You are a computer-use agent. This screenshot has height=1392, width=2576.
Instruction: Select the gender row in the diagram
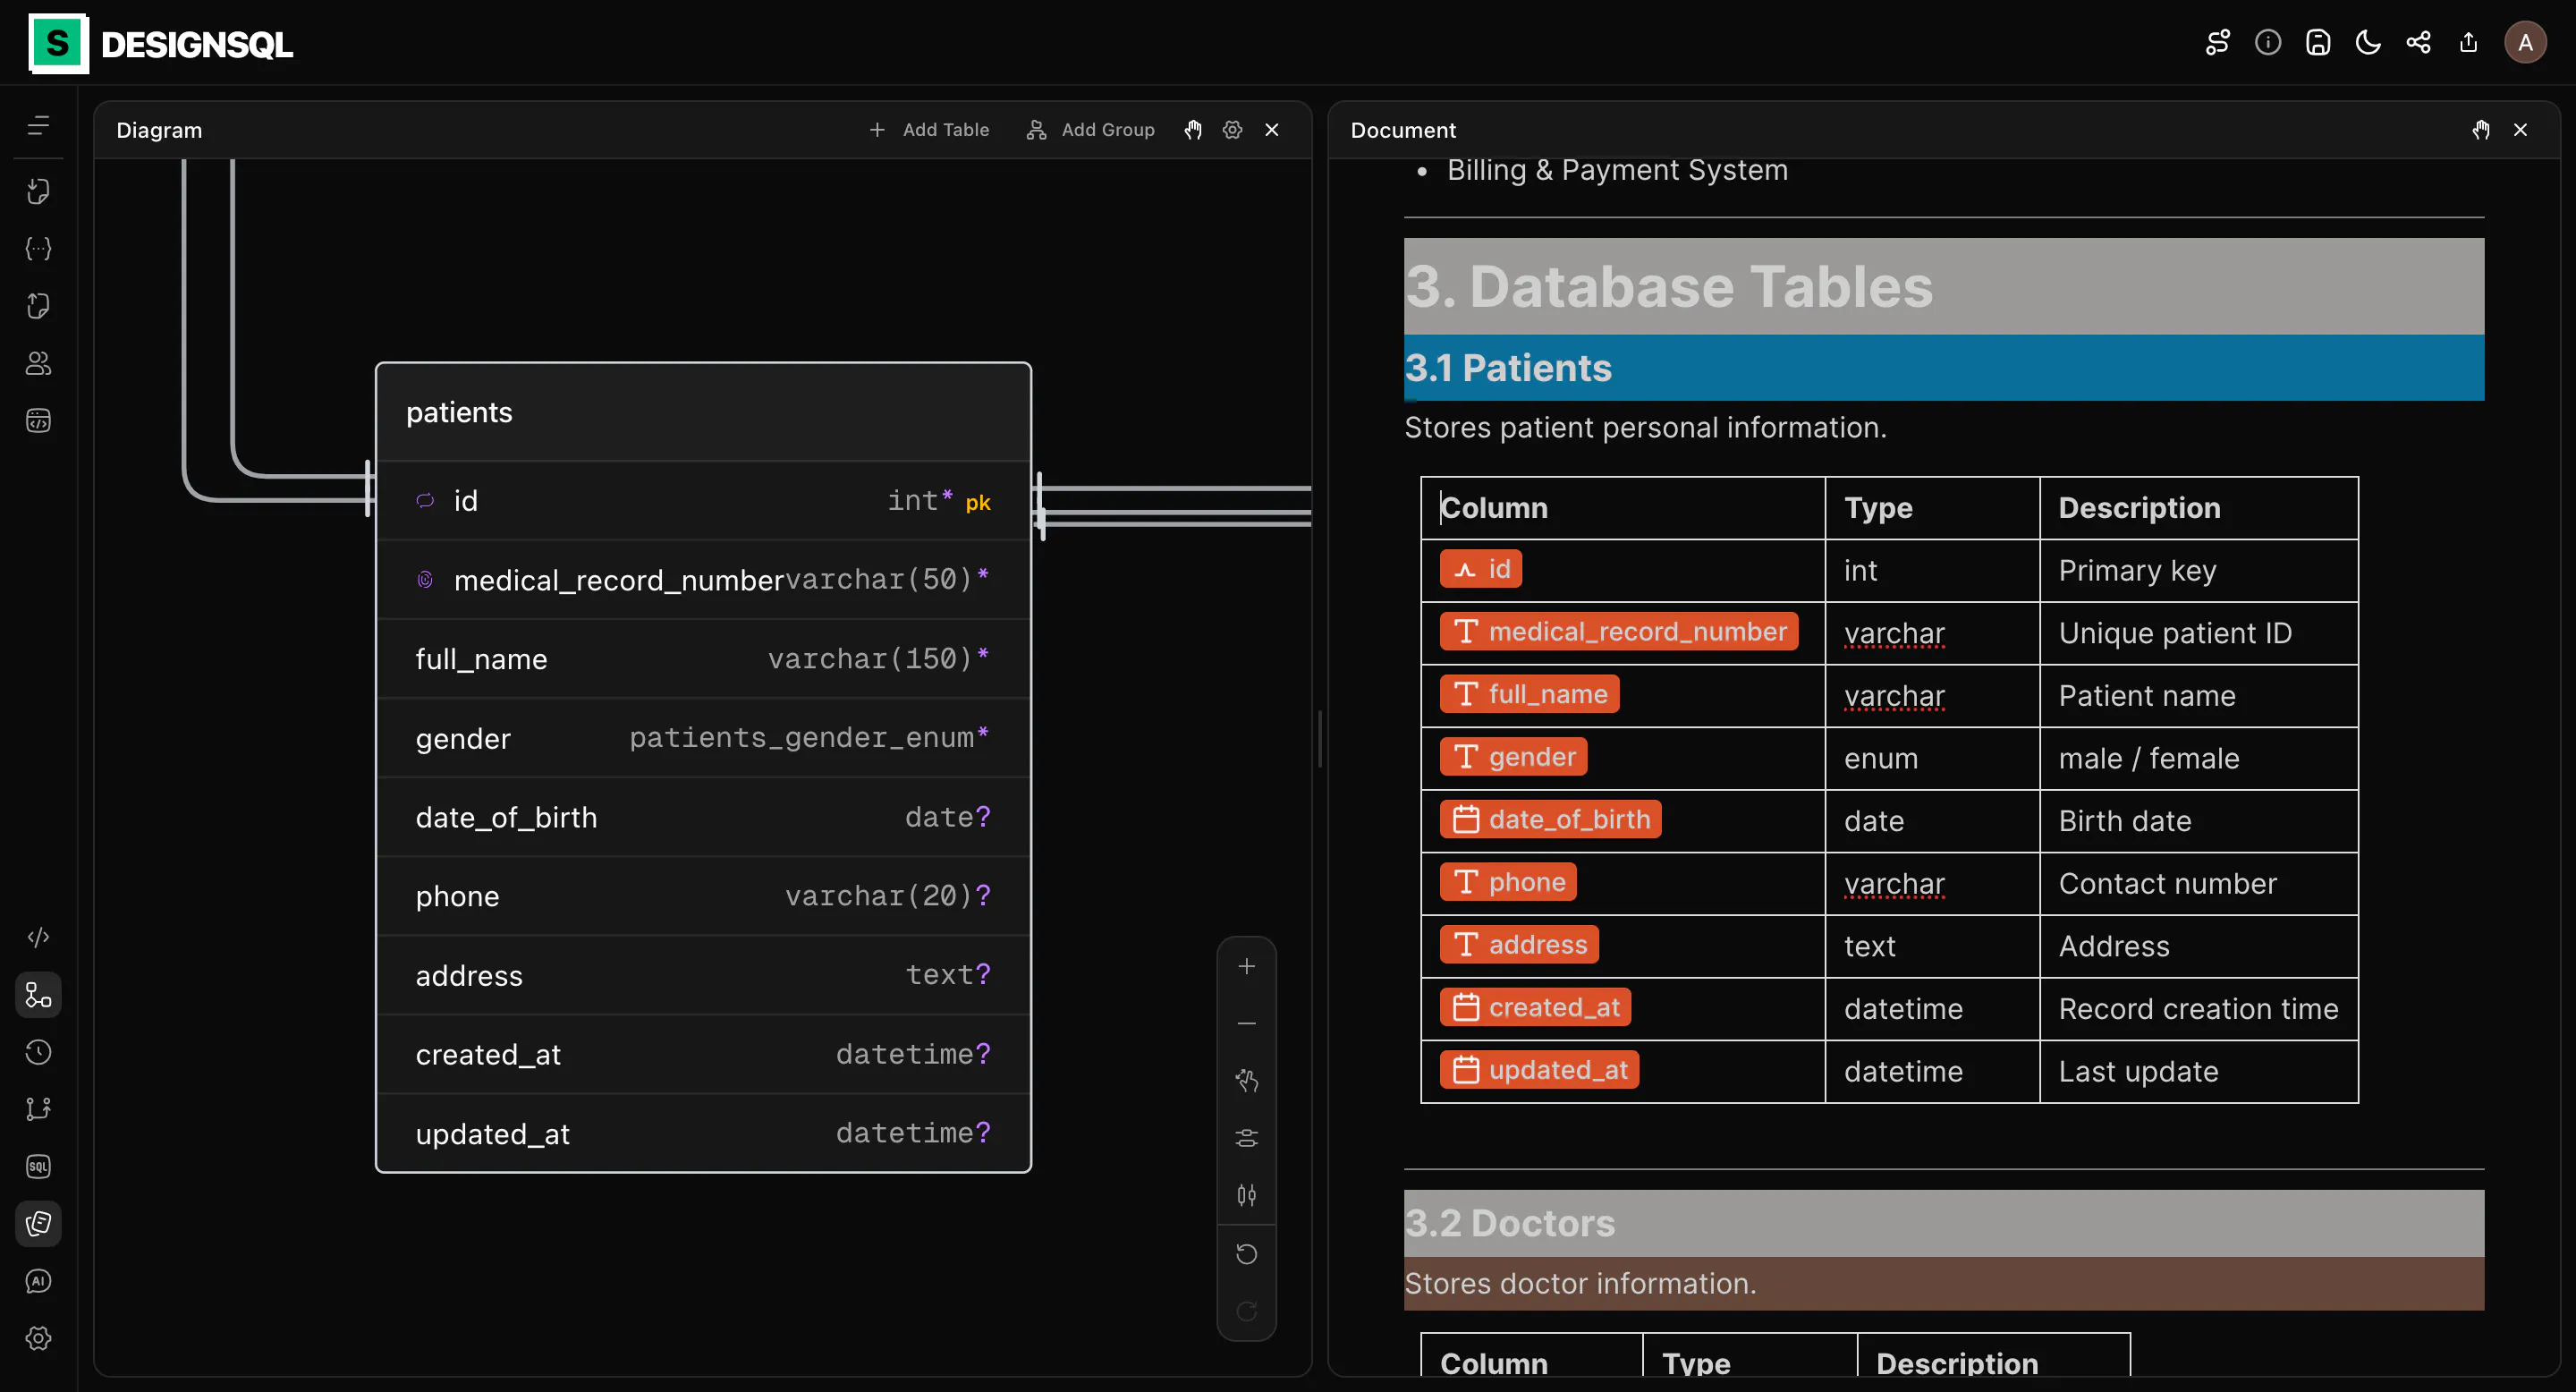click(703, 738)
